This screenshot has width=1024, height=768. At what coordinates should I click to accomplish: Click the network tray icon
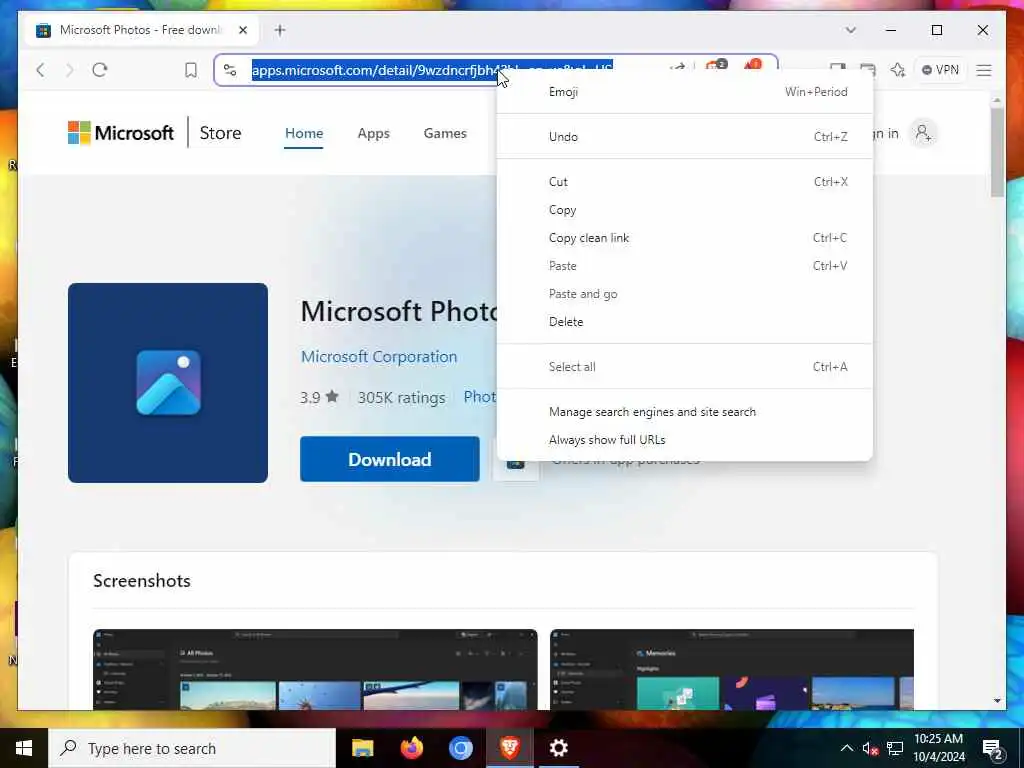[895, 748]
